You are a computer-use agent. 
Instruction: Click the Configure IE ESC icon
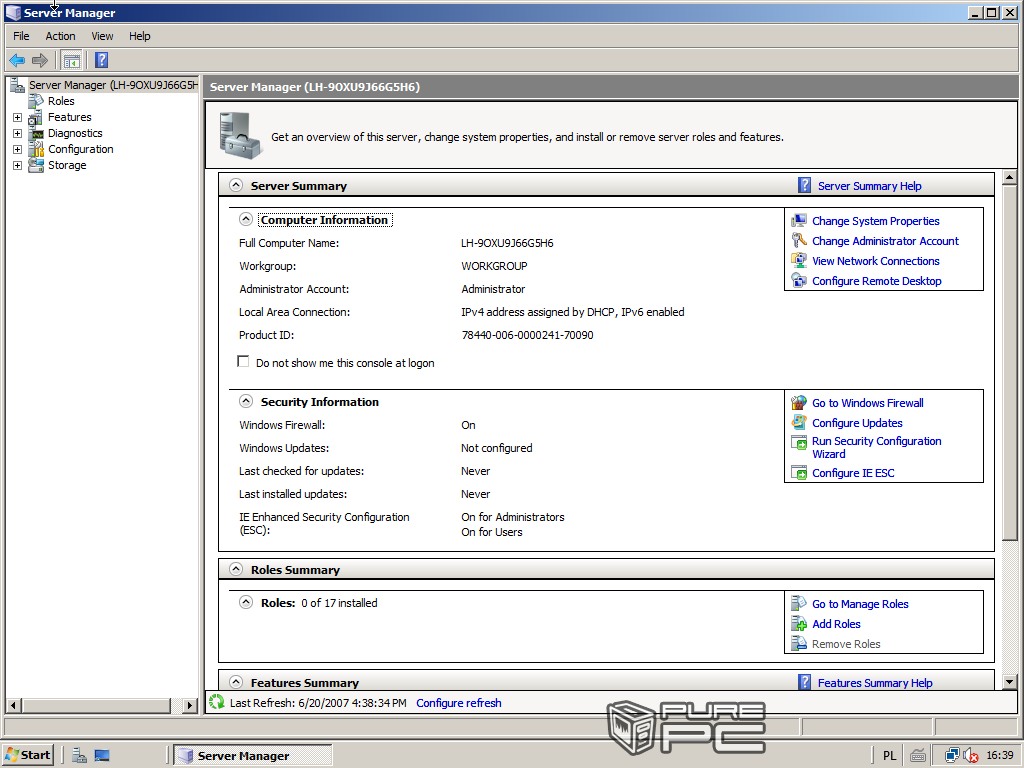point(799,473)
